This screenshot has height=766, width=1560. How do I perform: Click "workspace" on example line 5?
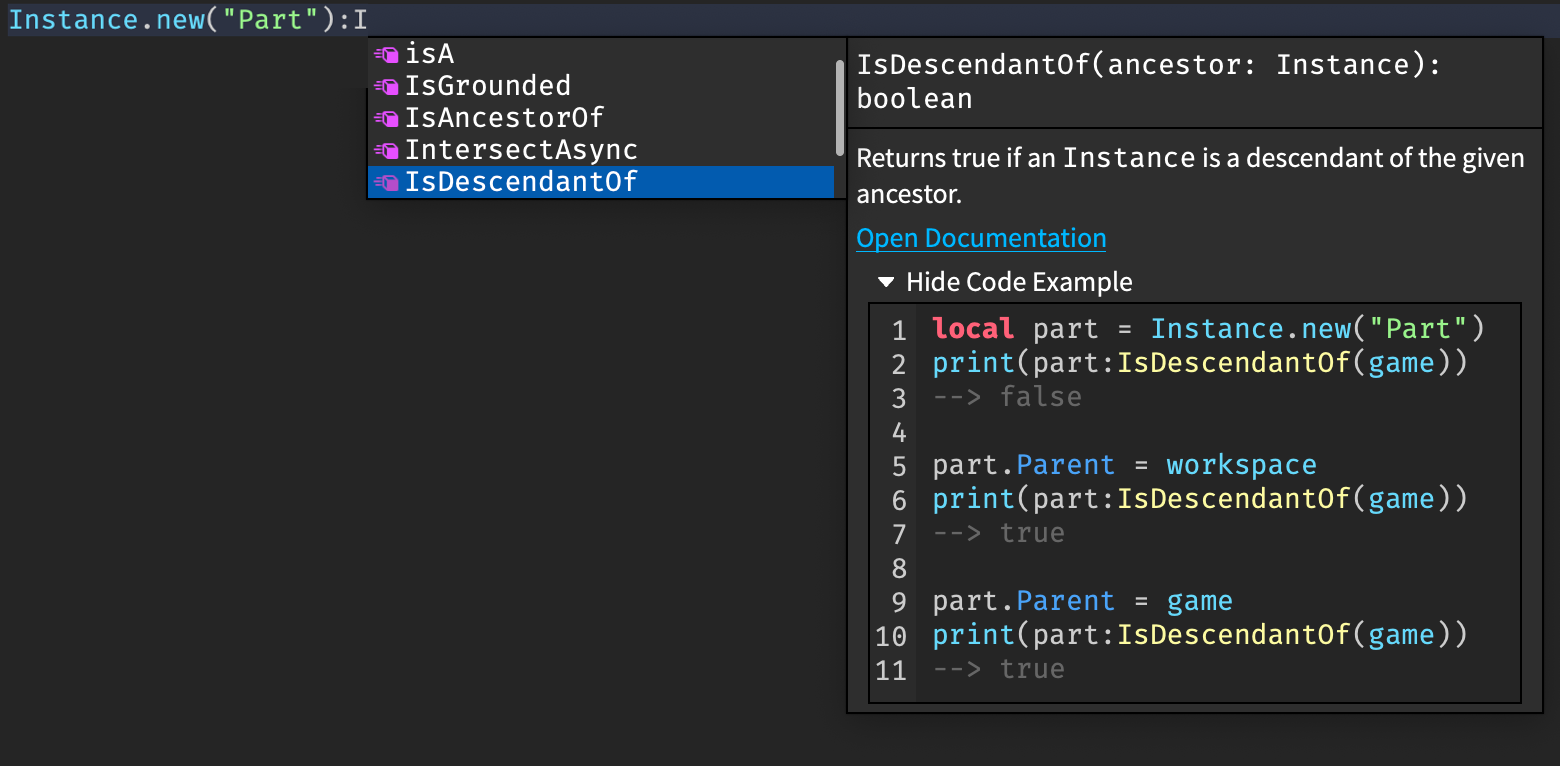coord(1241,465)
